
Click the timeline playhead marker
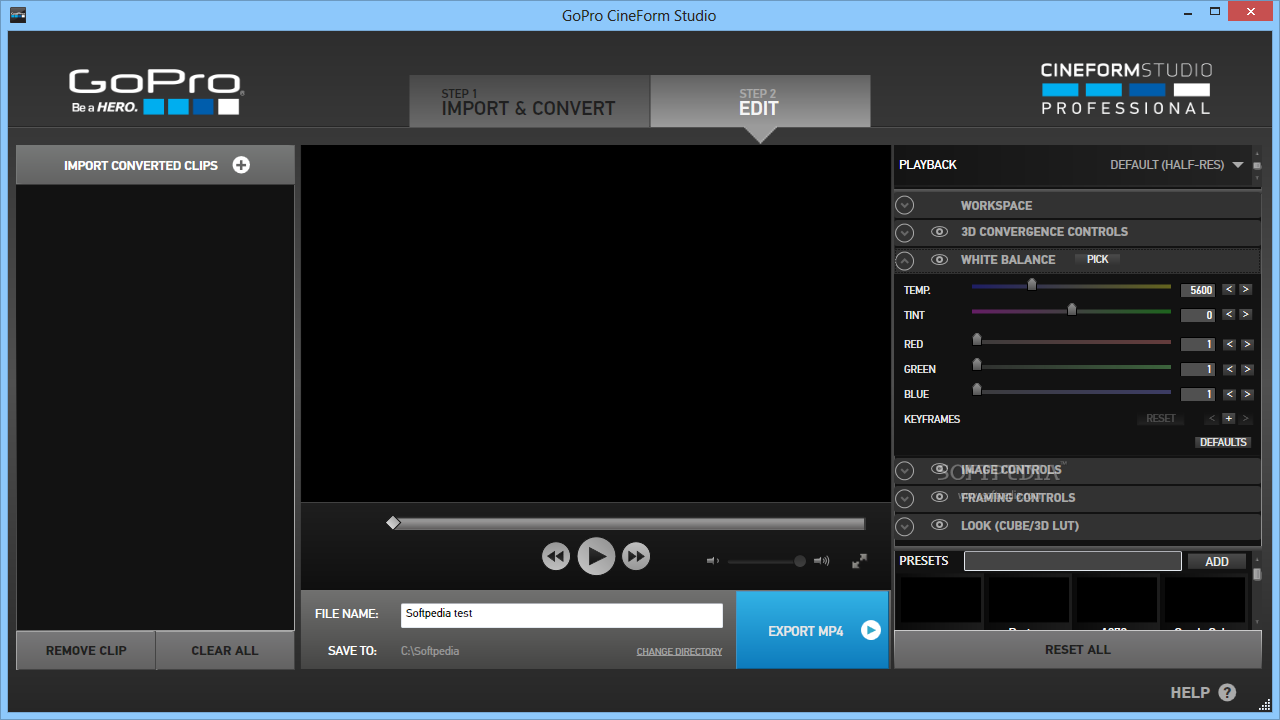pyautogui.click(x=393, y=523)
